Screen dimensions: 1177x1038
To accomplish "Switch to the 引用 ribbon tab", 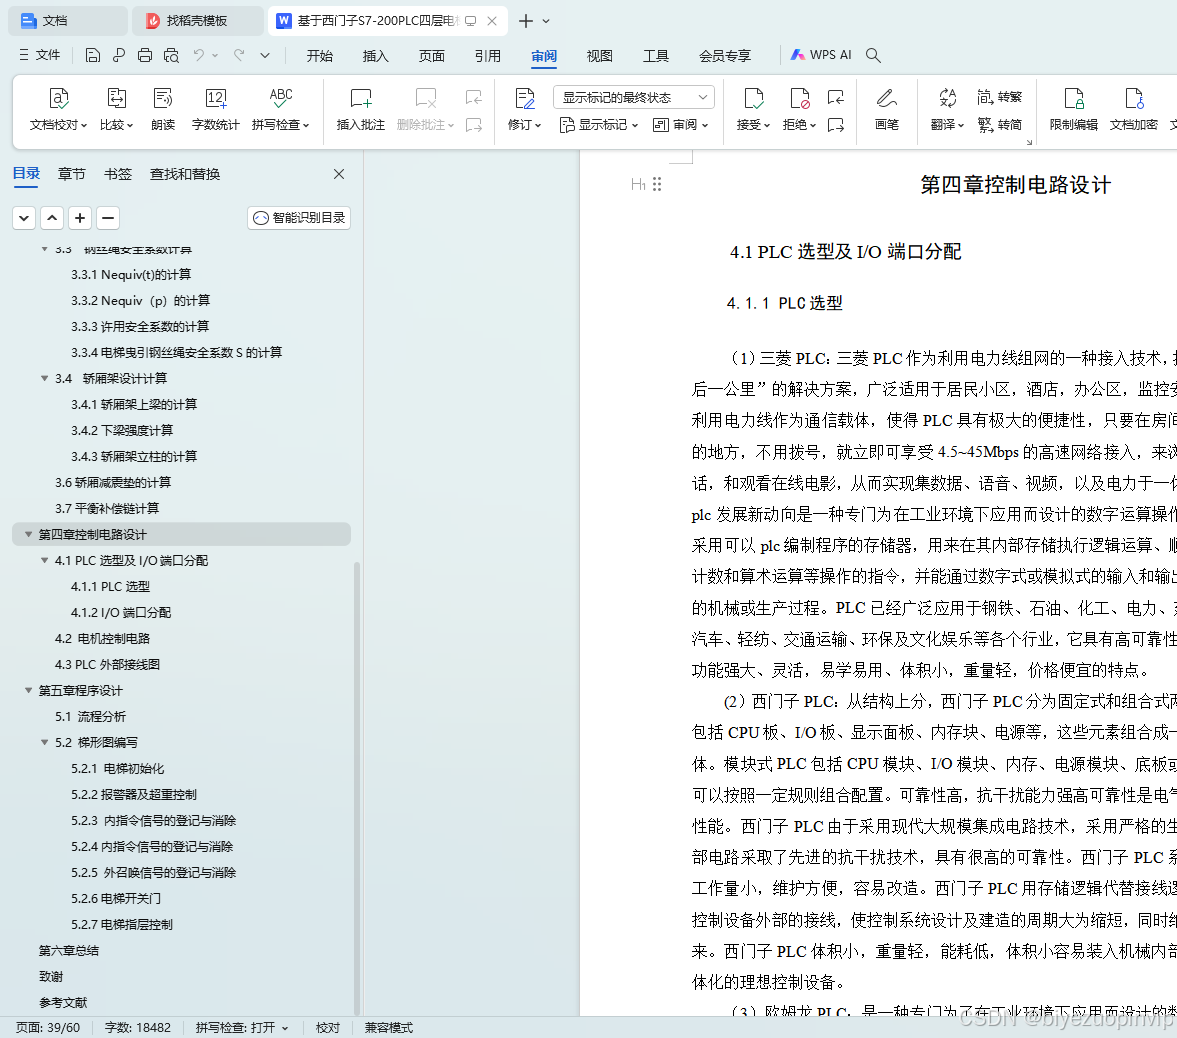I will pos(487,56).
